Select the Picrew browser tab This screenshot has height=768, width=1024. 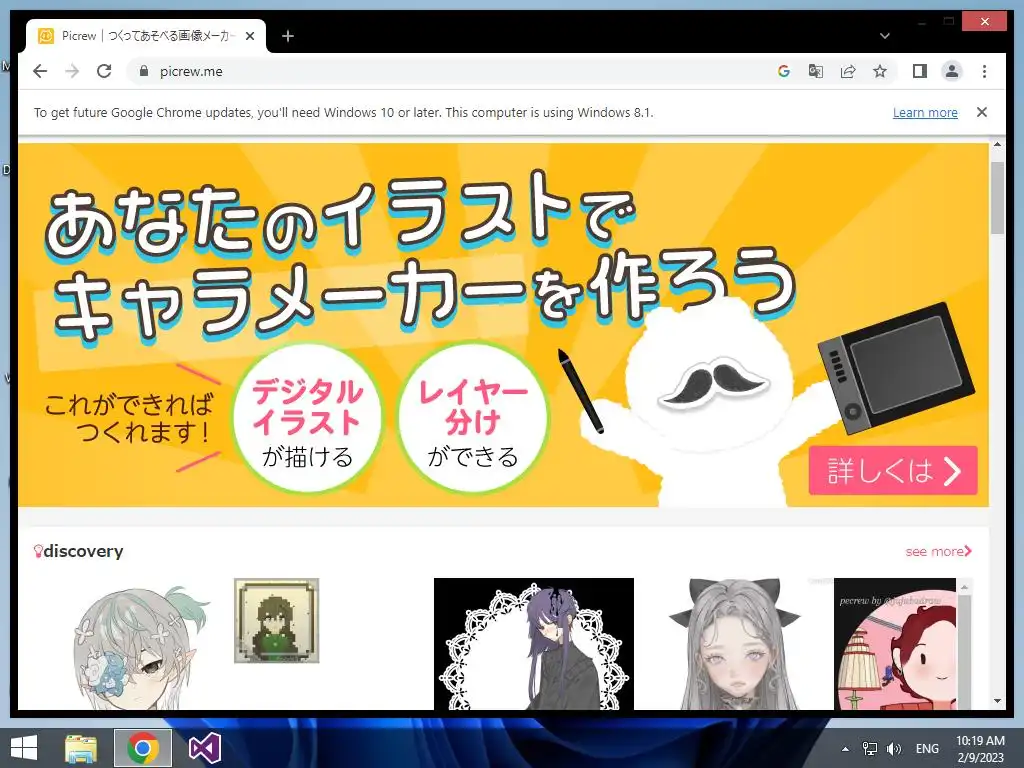(146, 36)
